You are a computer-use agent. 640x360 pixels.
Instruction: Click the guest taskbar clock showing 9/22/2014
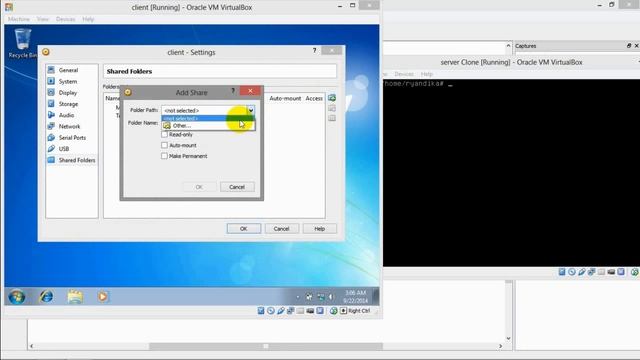[x=356, y=297]
